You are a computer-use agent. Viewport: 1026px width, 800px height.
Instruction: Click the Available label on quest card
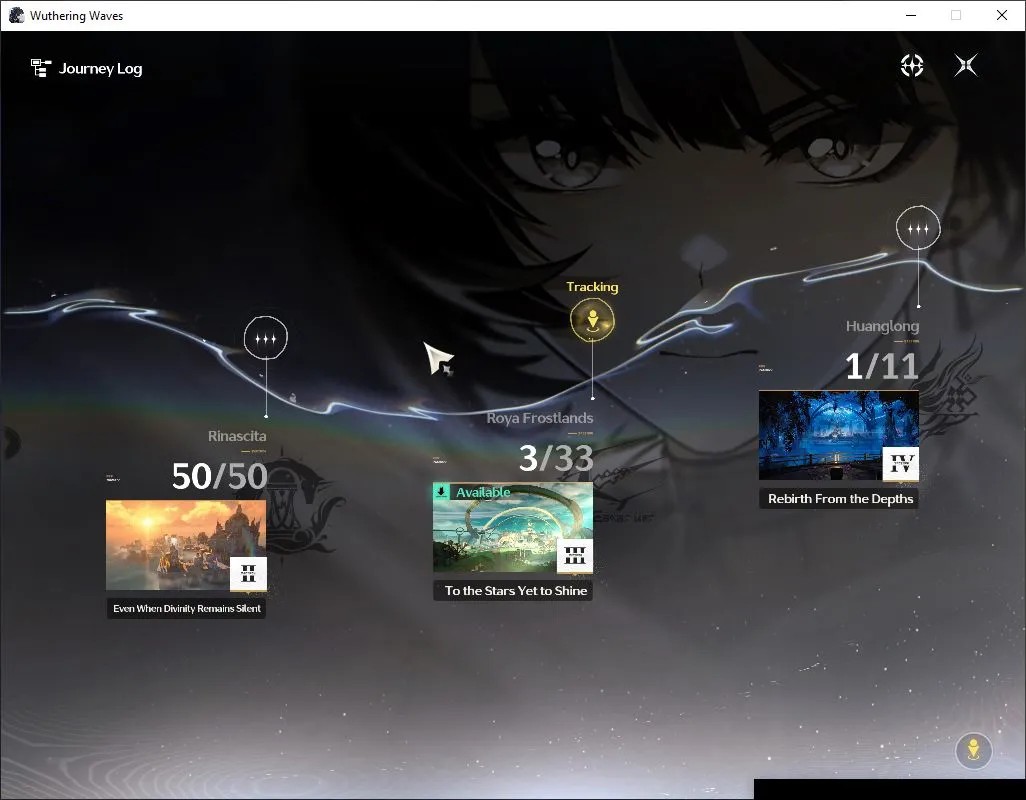tap(483, 492)
